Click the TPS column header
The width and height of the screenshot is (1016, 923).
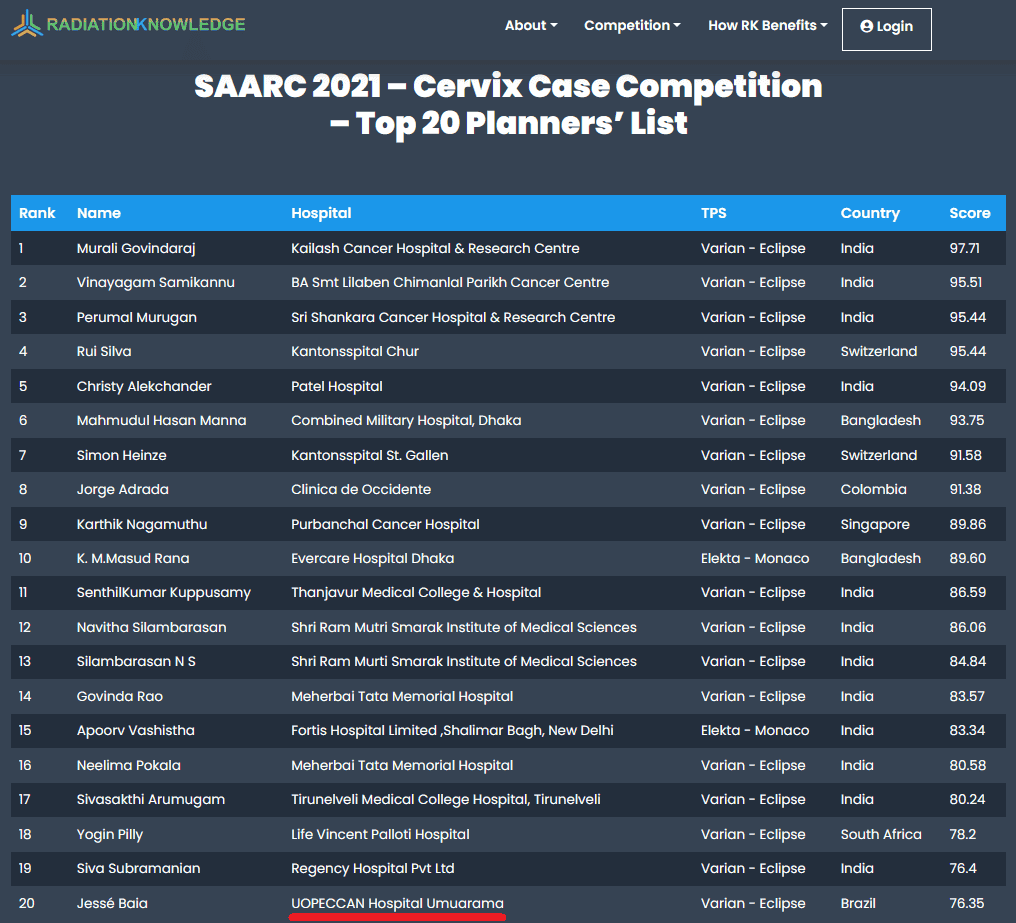coord(713,213)
